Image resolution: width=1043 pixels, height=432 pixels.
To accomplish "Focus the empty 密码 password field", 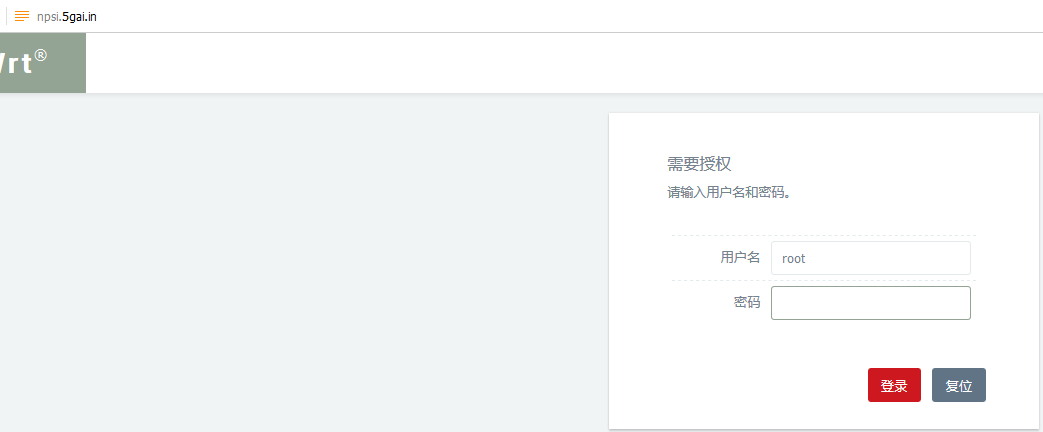I will point(871,303).
